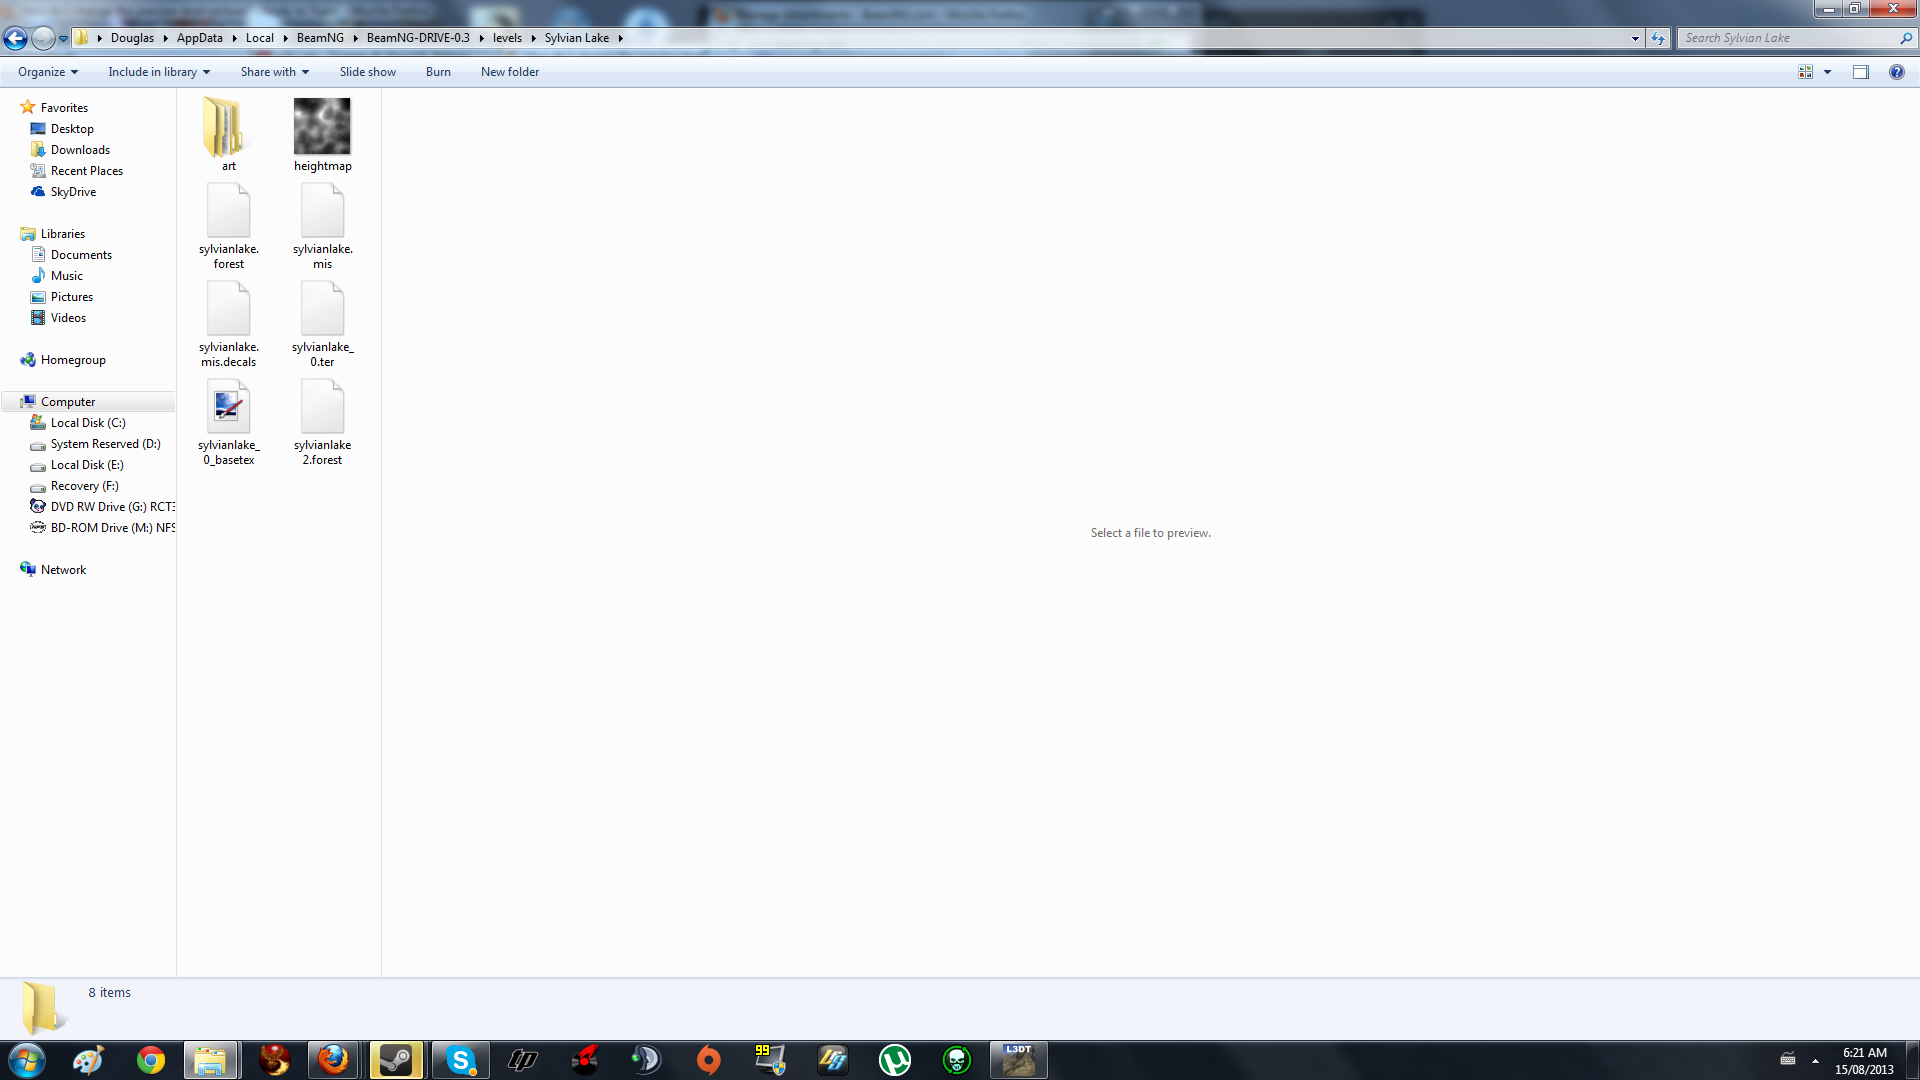Navigate to Douglas in address breadcrumb
This screenshot has height=1080, width=1920.
pos(132,38)
